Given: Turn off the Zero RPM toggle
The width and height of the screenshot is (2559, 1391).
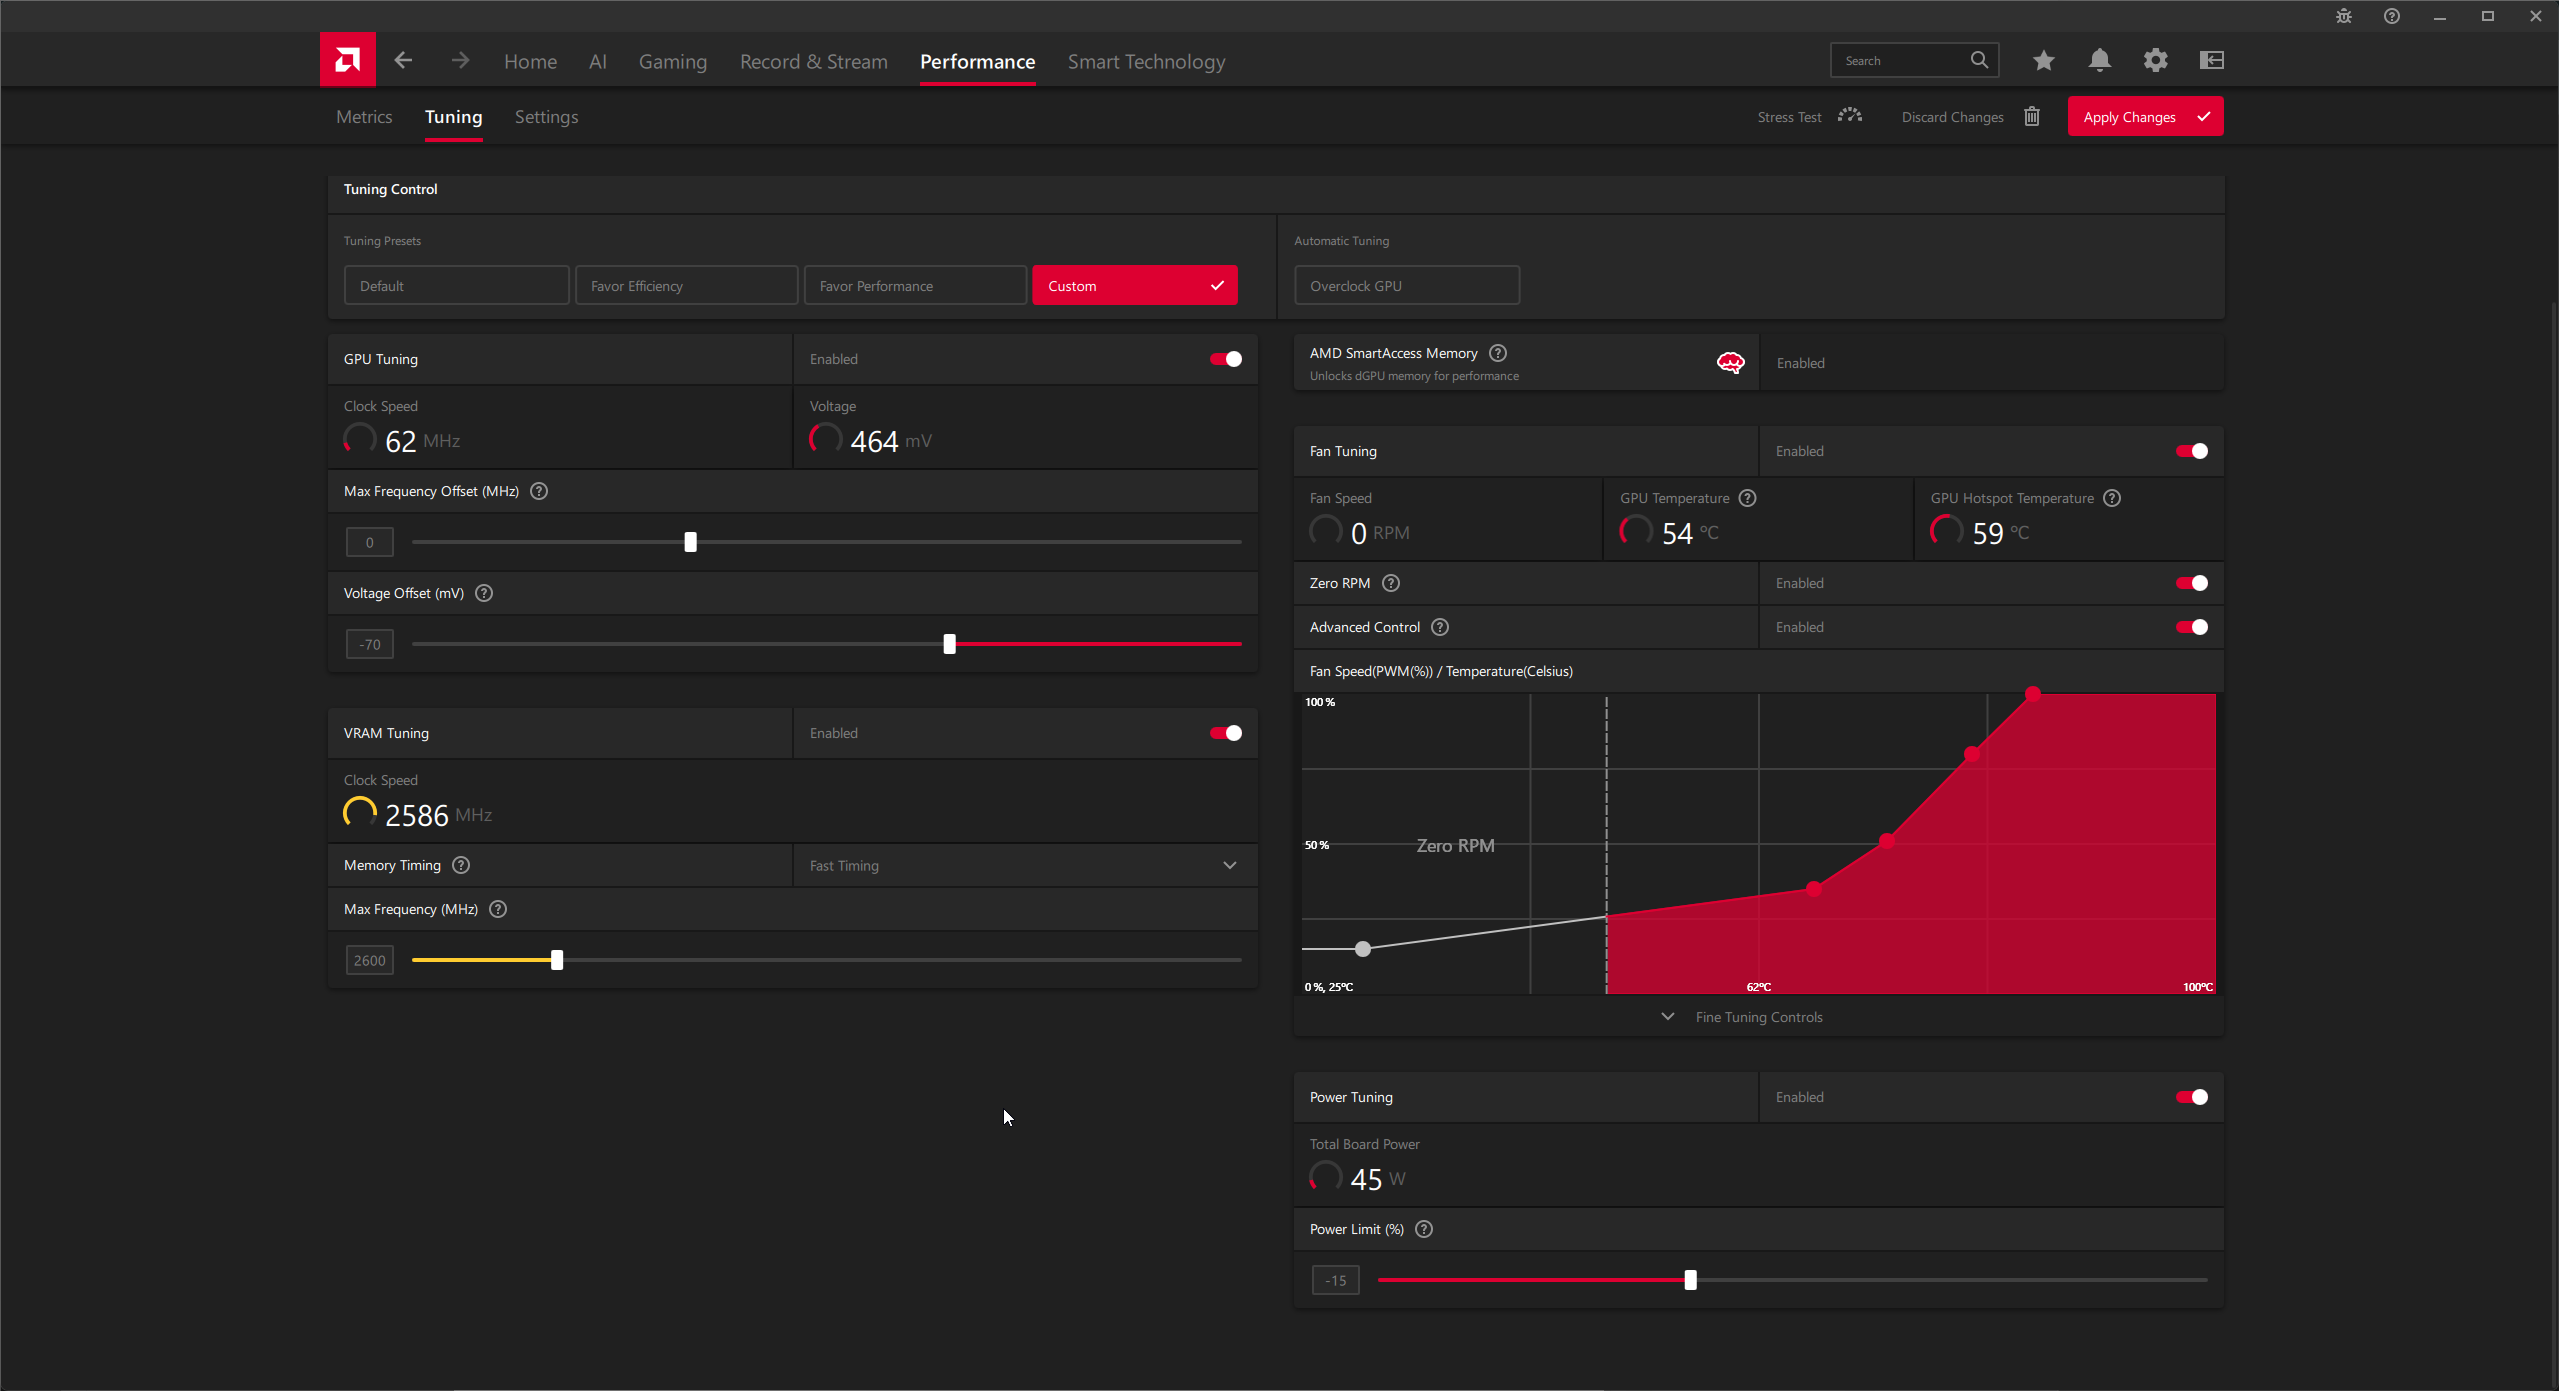Looking at the screenshot, I should 2191,583.
